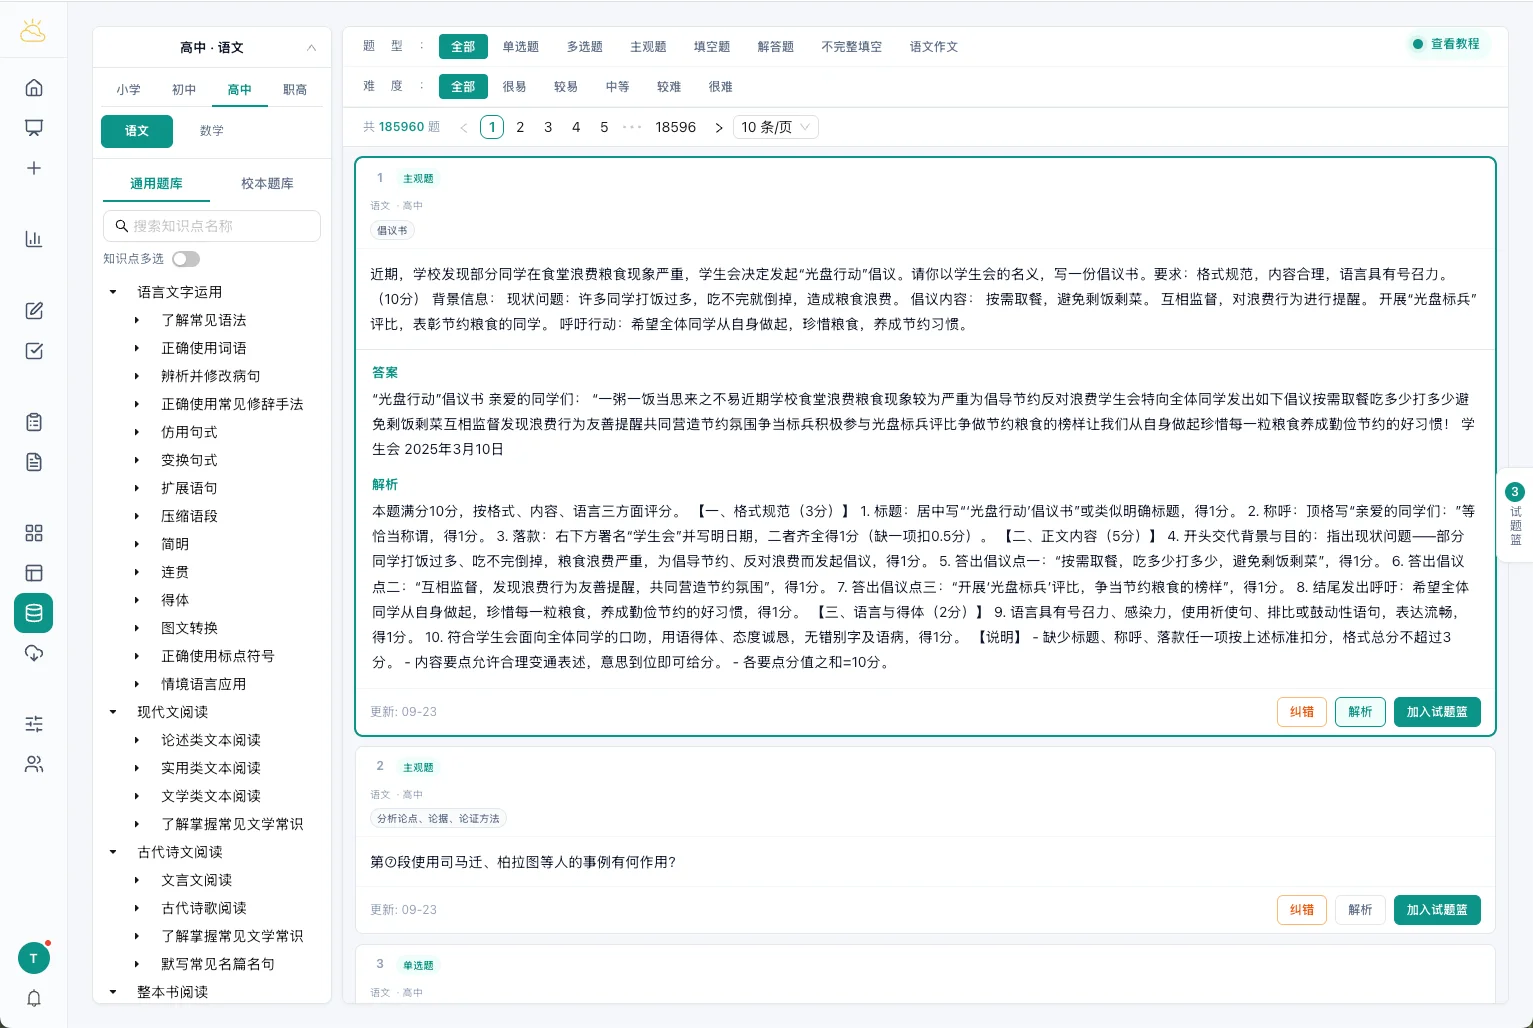Viewport: 1533px width, 1028px height.
Task: Select the 数学 subject button
Action: point(212,131)
